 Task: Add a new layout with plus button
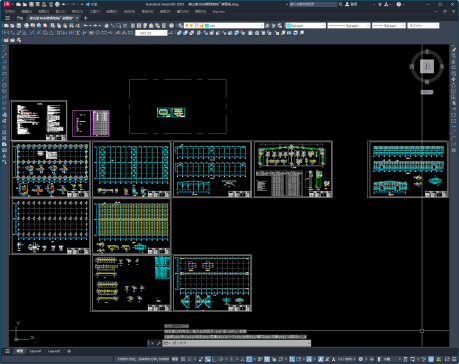(69, 351)
